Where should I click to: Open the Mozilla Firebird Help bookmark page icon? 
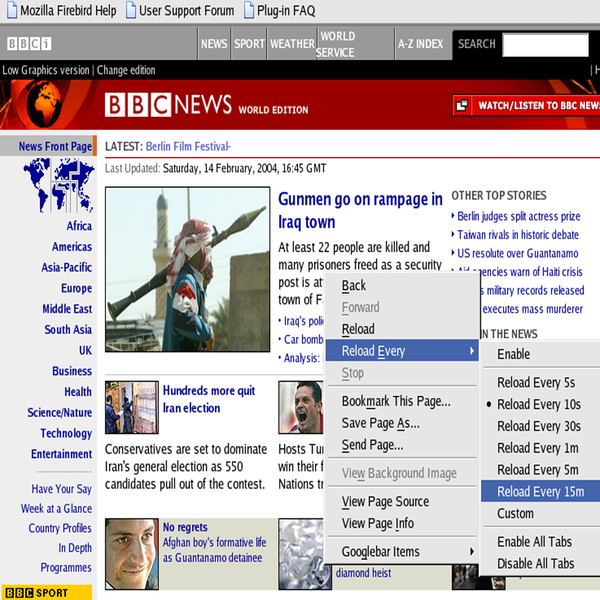tap(12, 10)
